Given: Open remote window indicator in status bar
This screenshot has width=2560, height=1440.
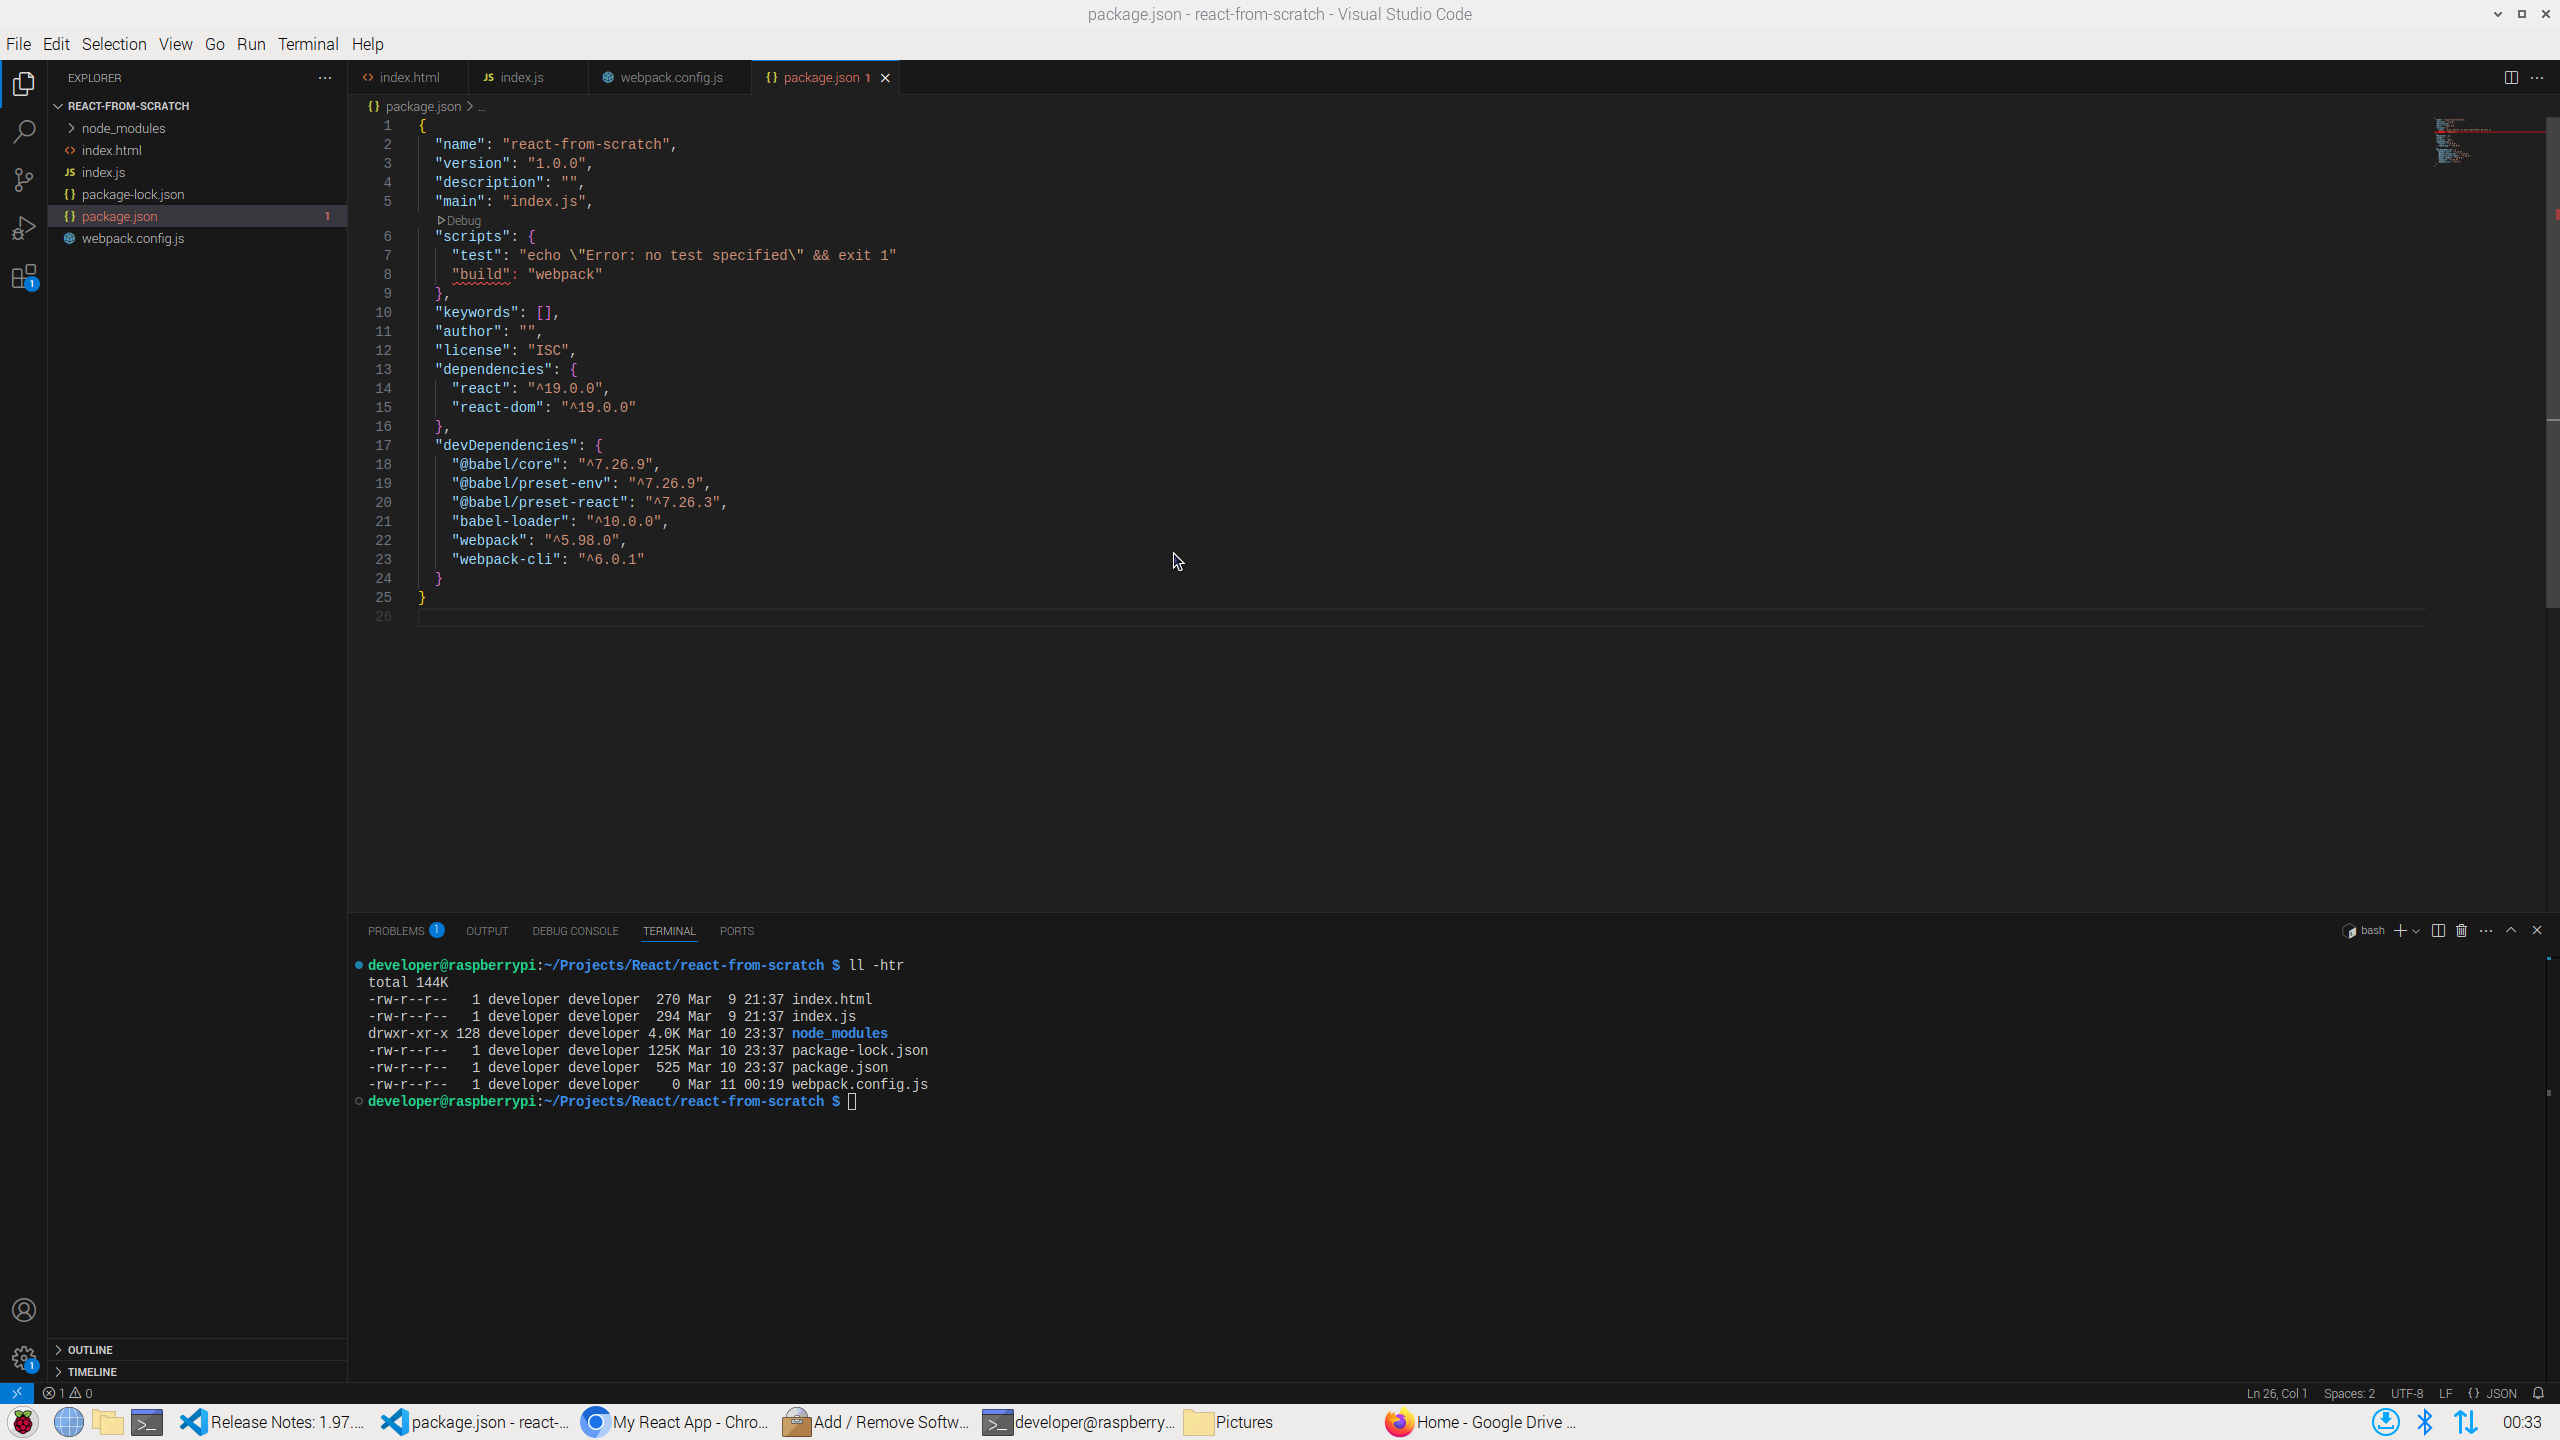Looking at the screenshot, I should click(17, 1393).
